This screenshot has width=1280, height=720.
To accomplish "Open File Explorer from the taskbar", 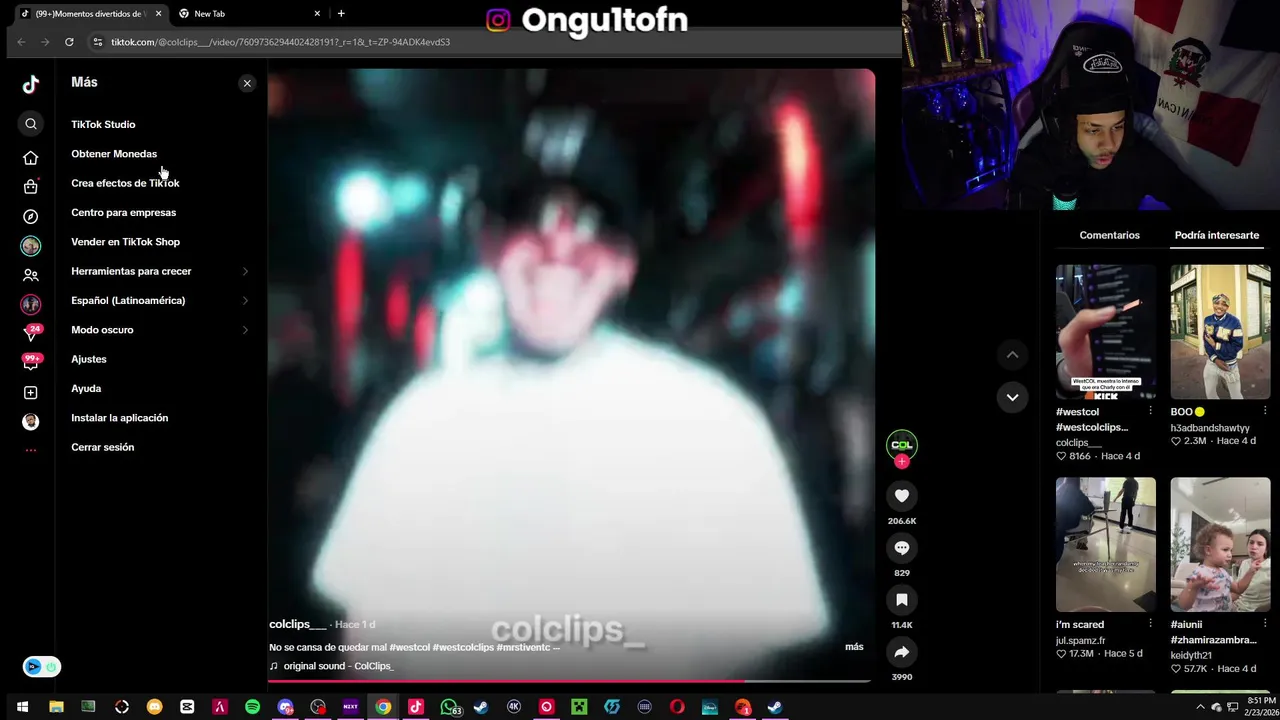I will (x=56, y=707).
